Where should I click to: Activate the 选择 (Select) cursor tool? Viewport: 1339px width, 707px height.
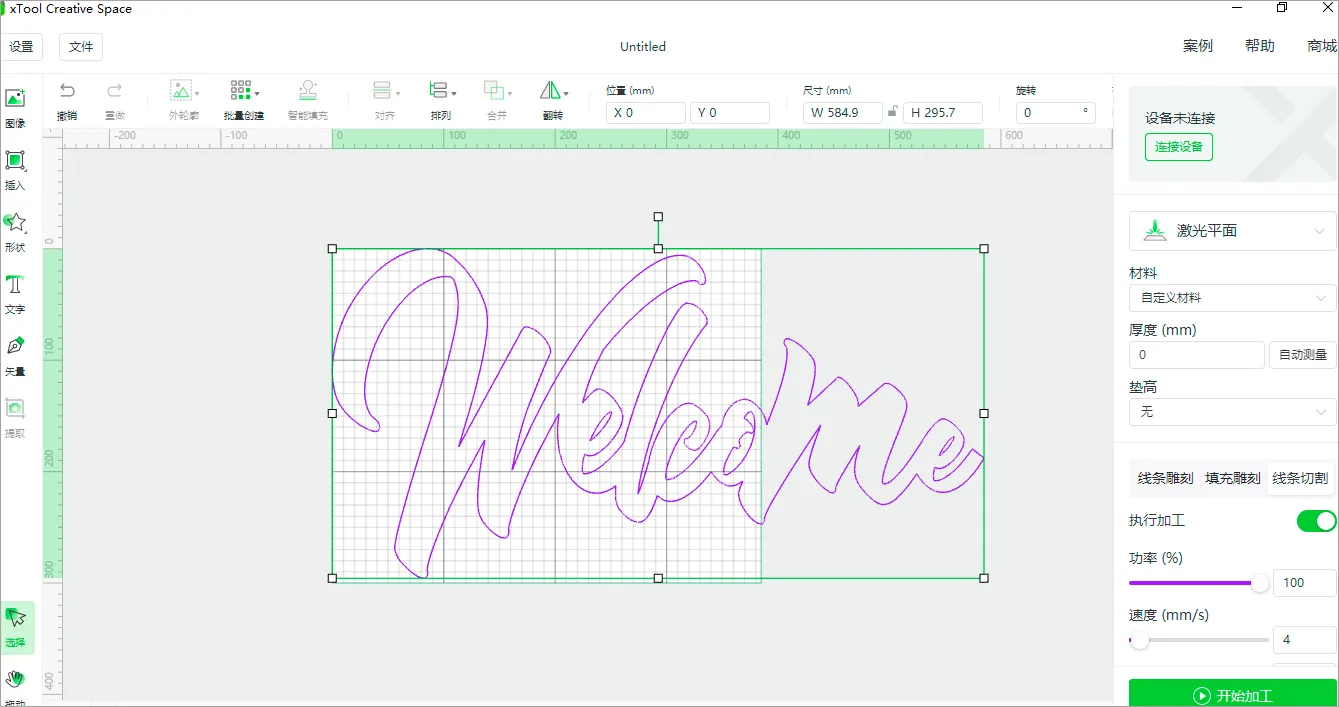click(15, 627)
